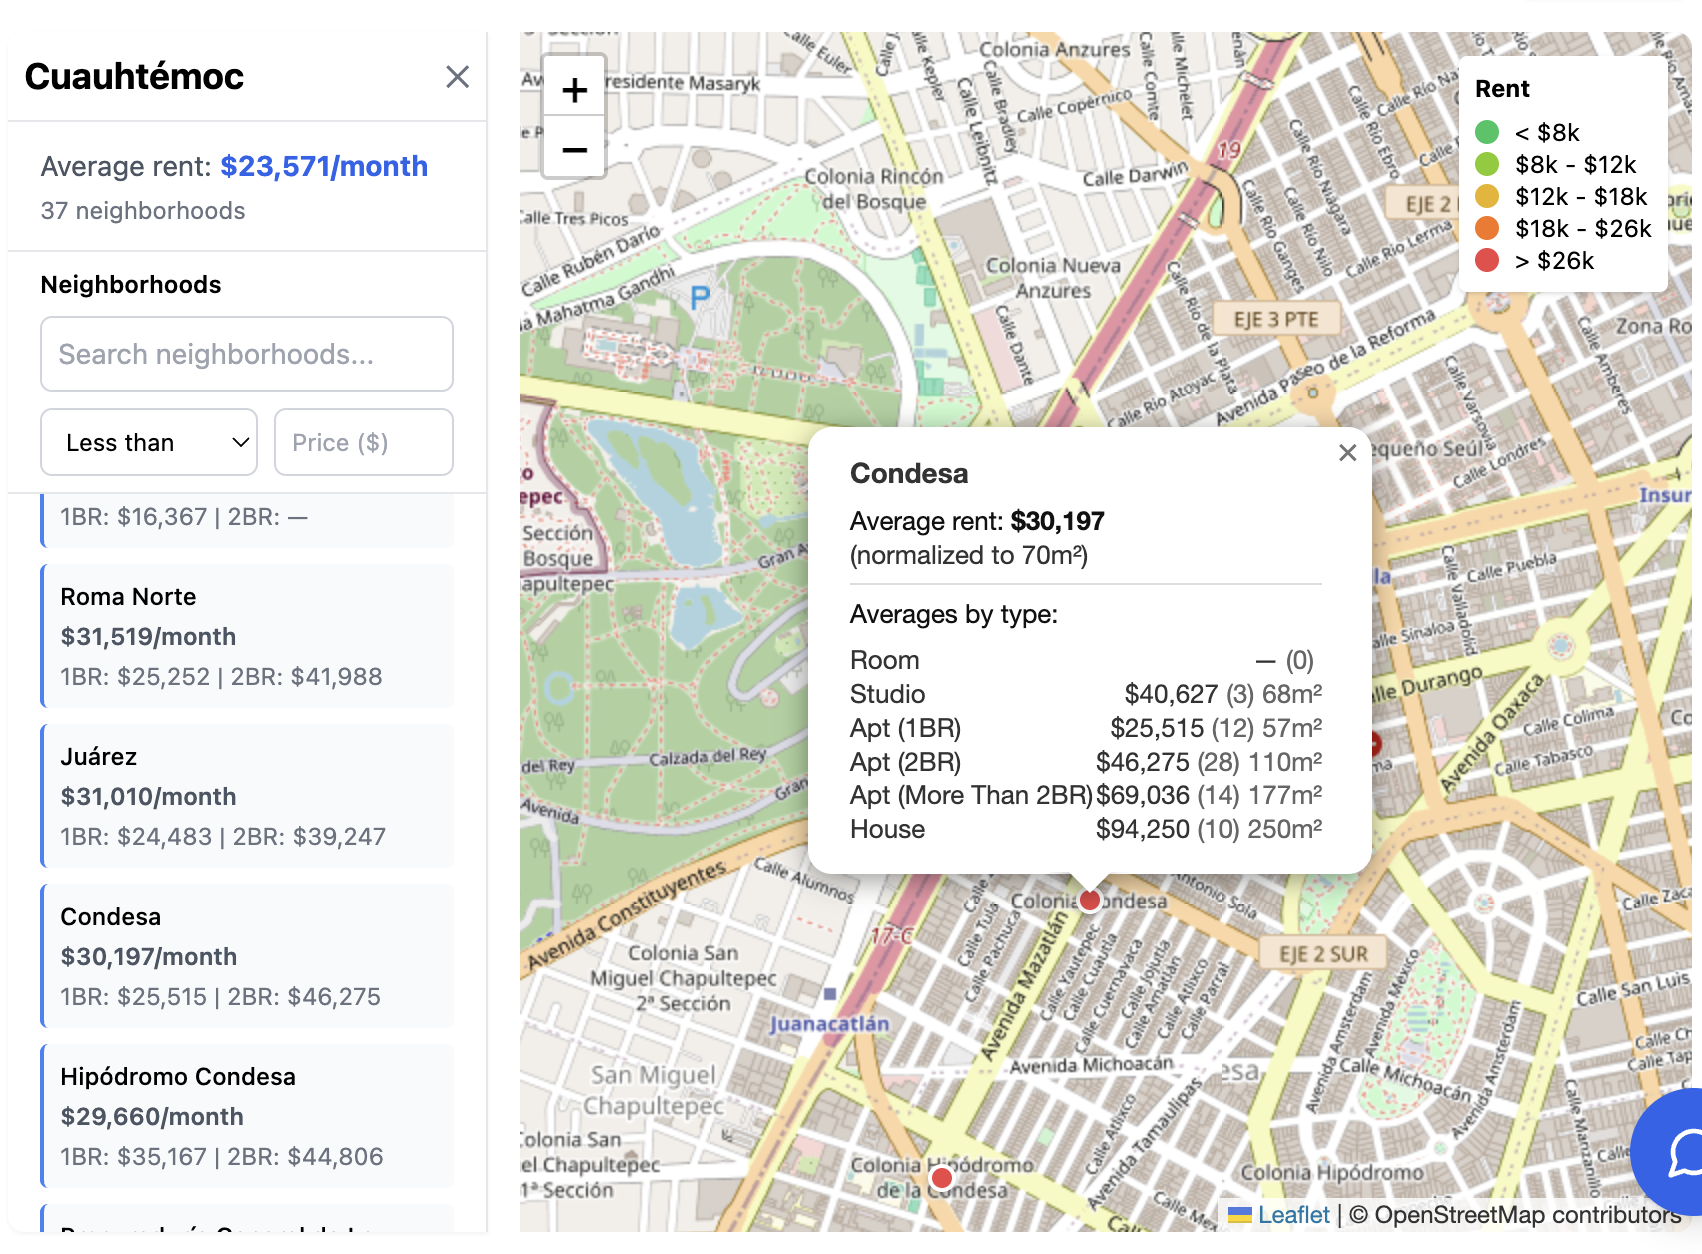Select the red Condesa map marker
Screen dimensions: 1702x1254
pos(1089,898)
